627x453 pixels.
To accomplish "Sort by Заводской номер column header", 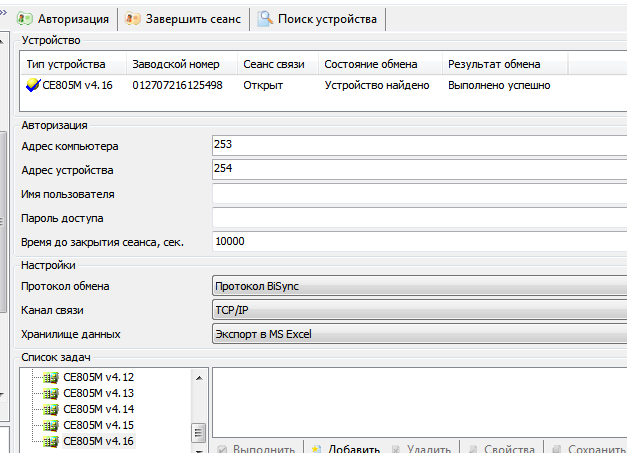I will click(x=176, y=64).
